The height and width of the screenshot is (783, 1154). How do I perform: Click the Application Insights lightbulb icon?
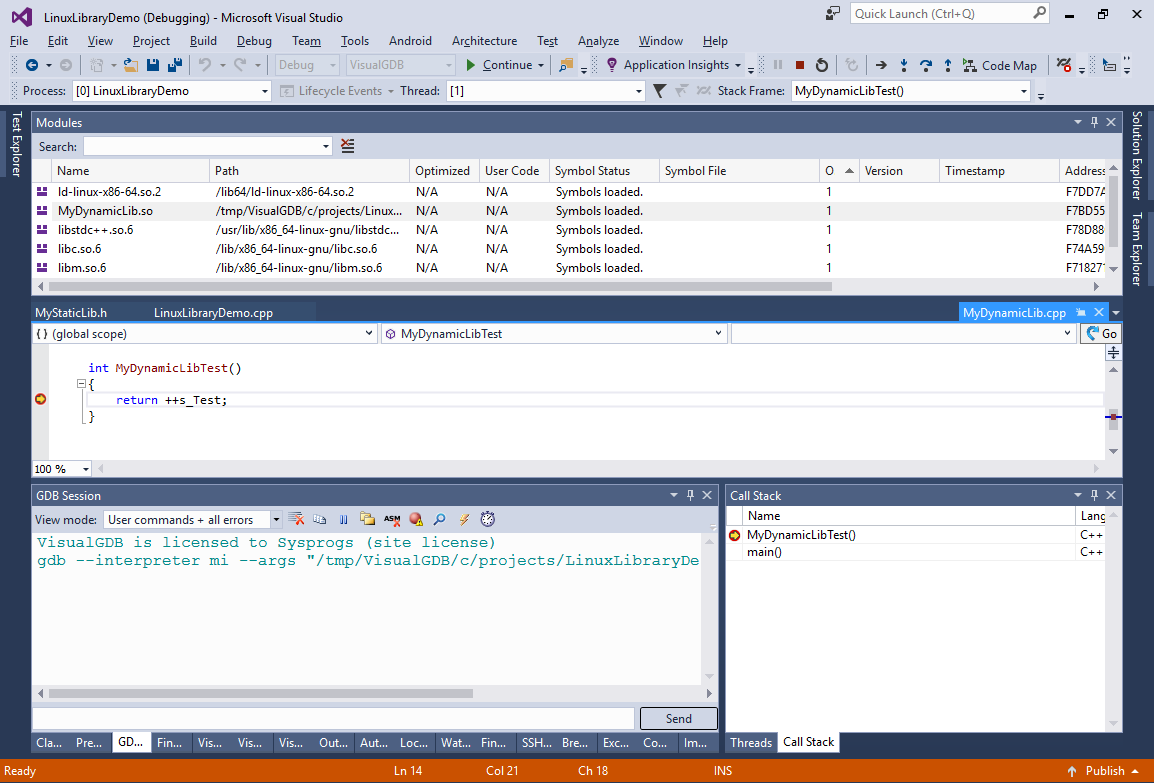pyautogui.click(x=612, y=65)
